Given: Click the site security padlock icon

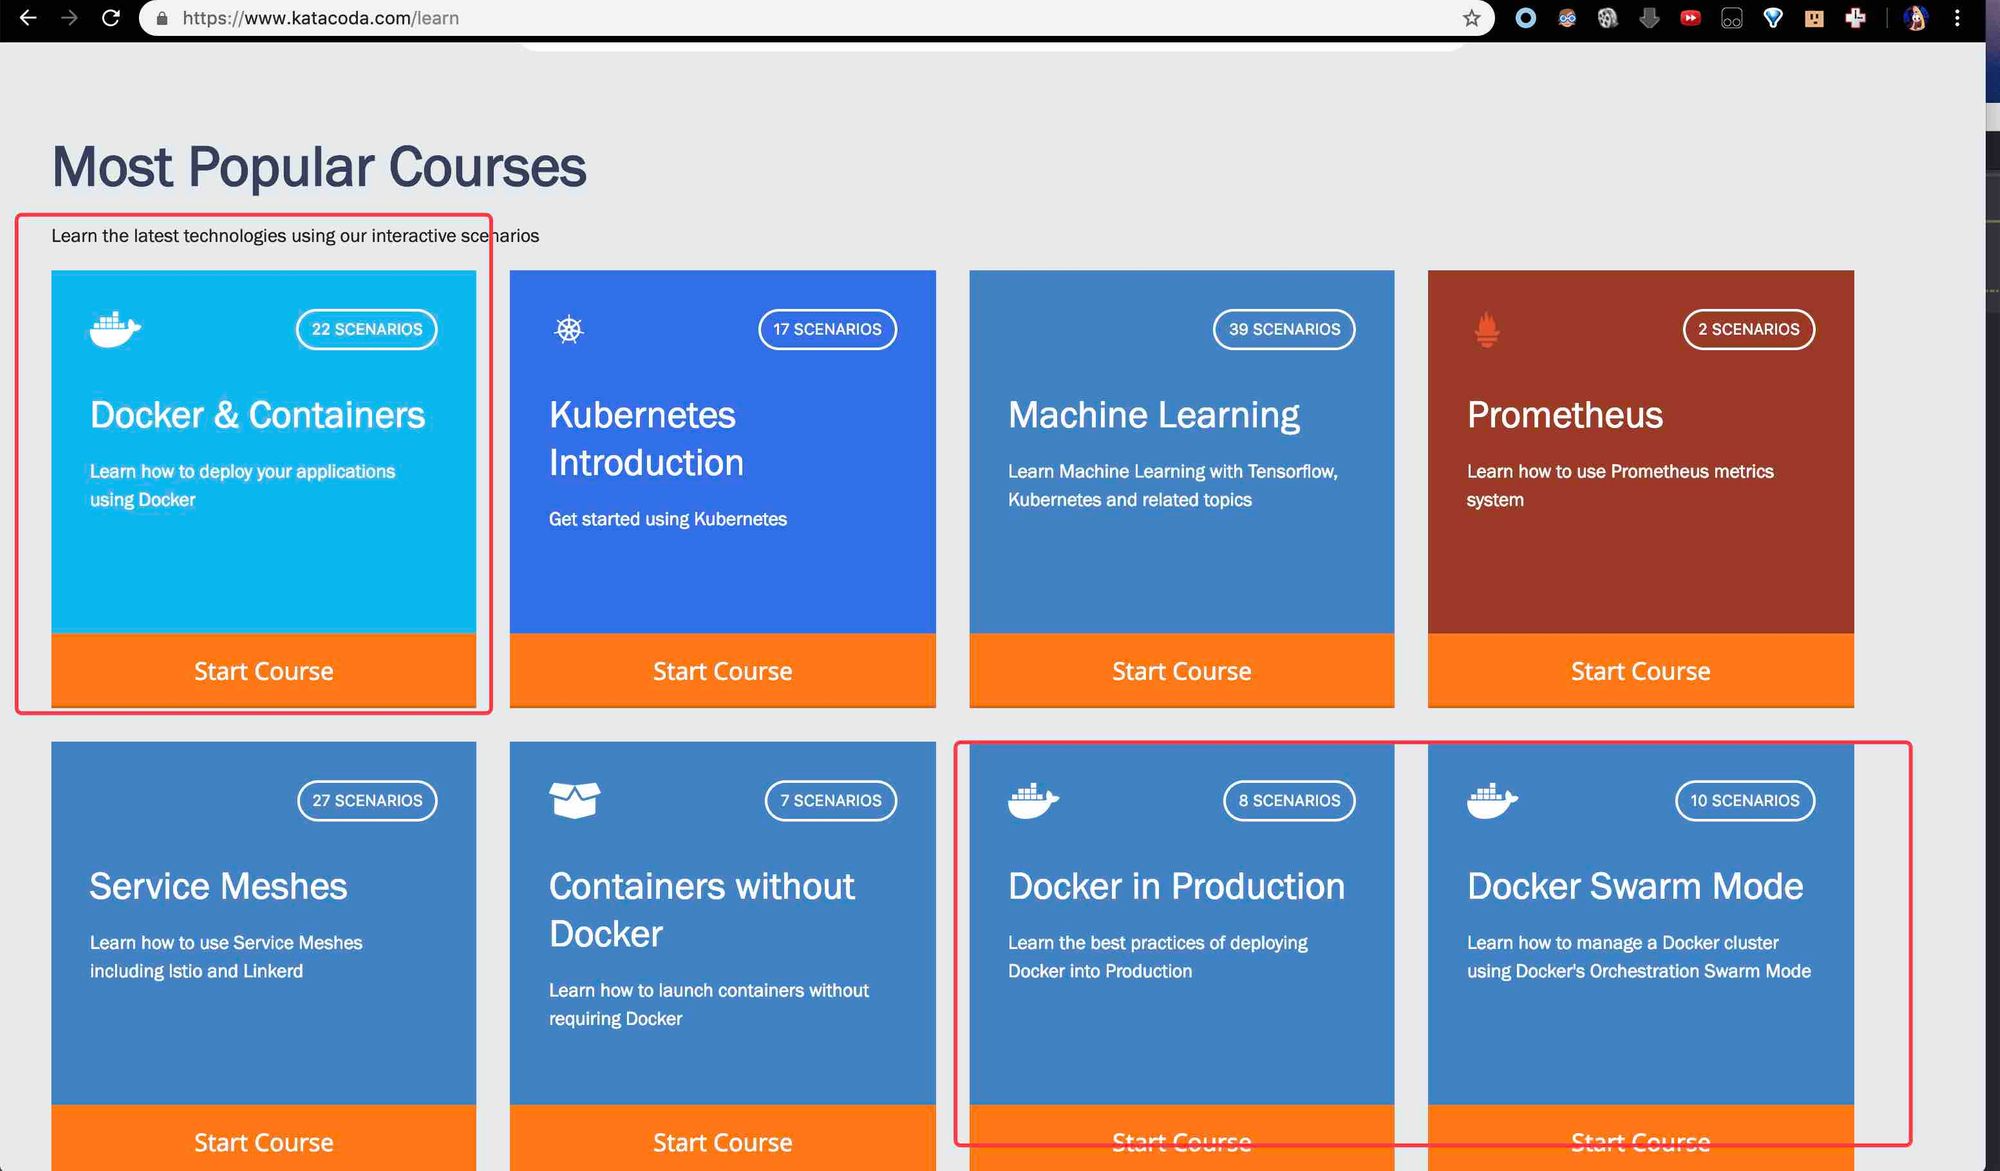Looking at the screenshot, I should click(161, 18).
